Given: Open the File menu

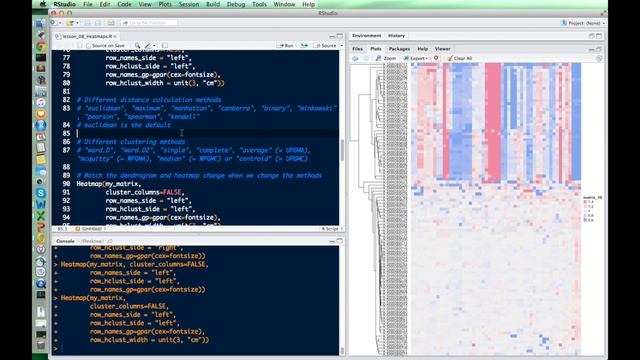Looking at the screenshot, I should click(88, 4).
